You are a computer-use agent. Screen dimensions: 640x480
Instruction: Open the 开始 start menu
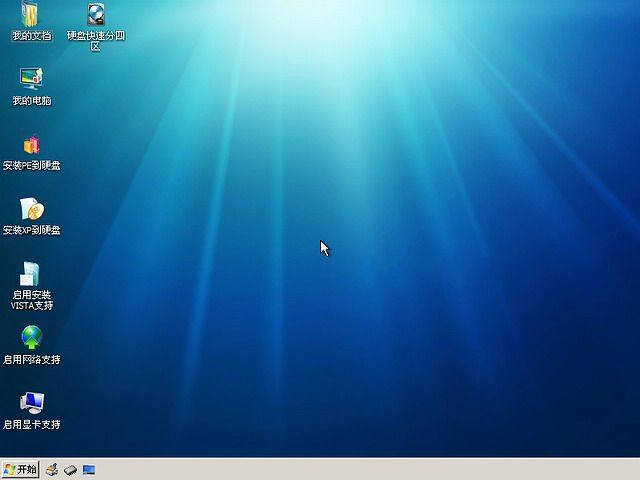(x=20, y=469)
